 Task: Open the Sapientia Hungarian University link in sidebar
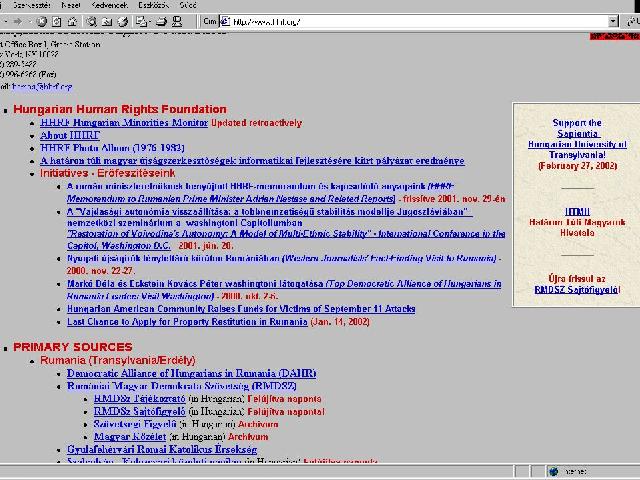coord(577,139)
